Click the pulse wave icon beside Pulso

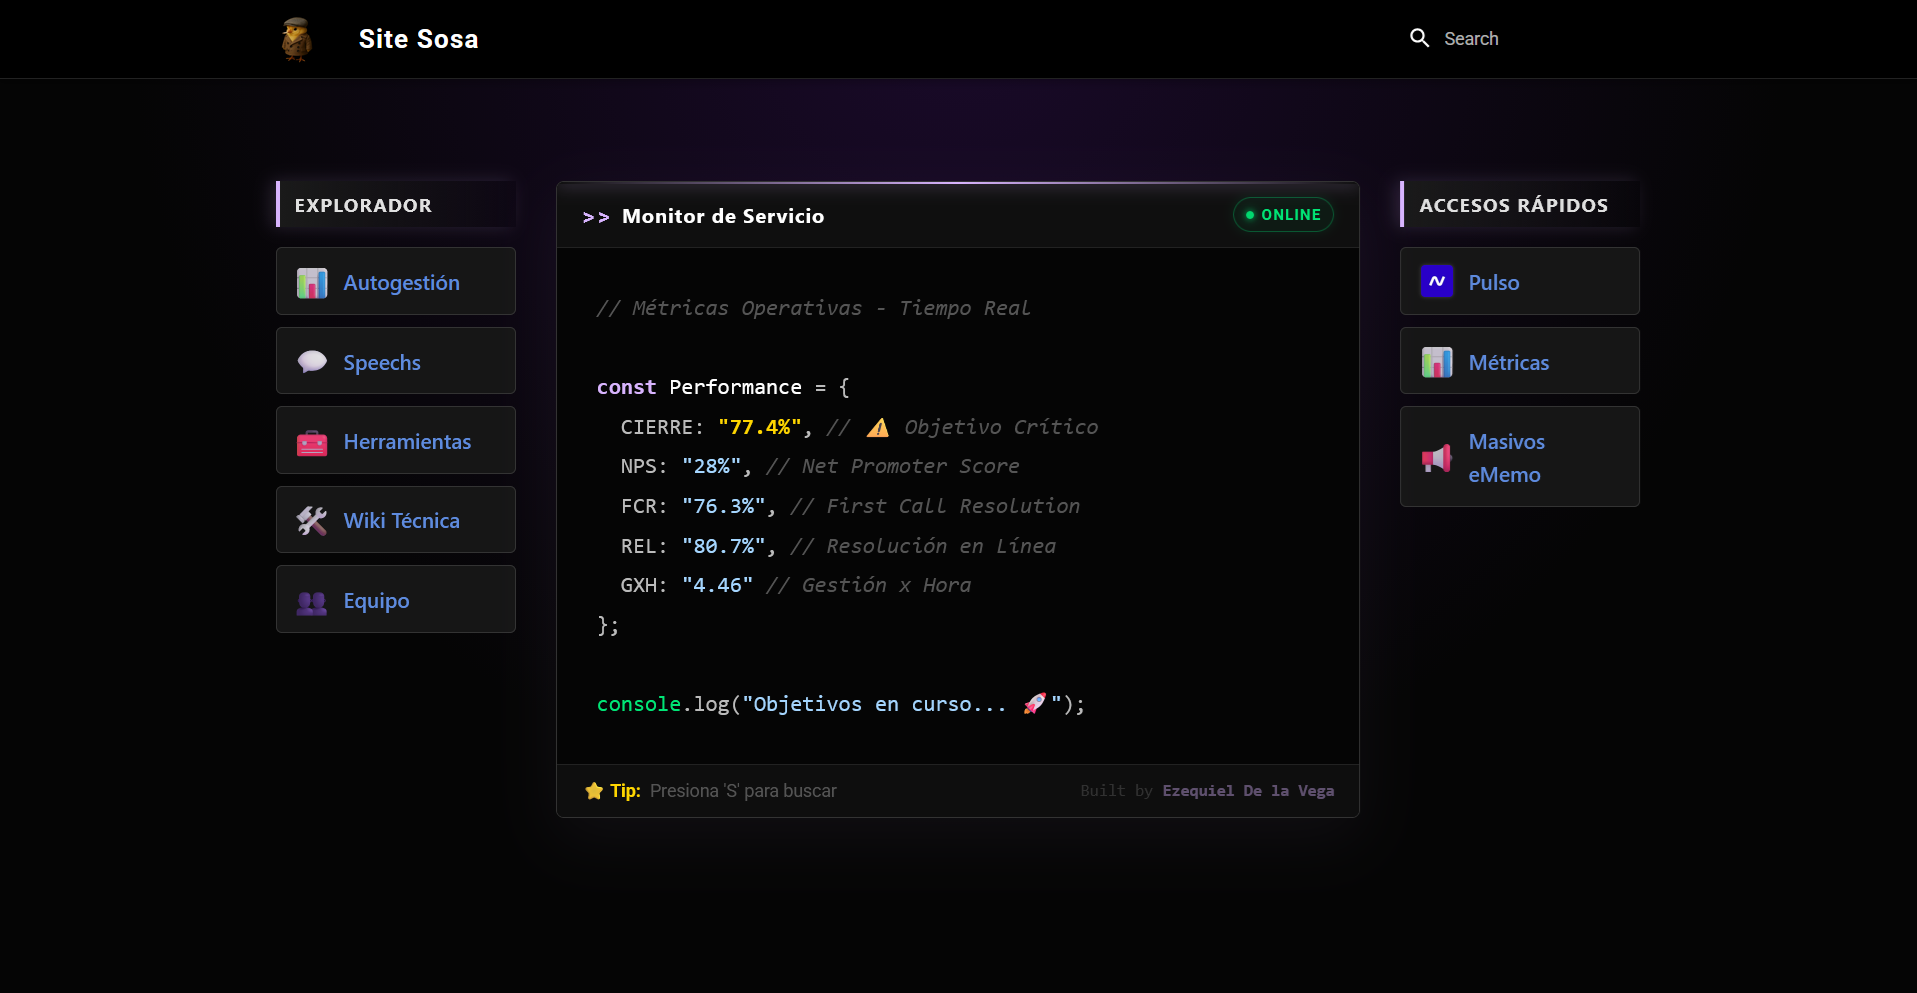point(1437,281)
